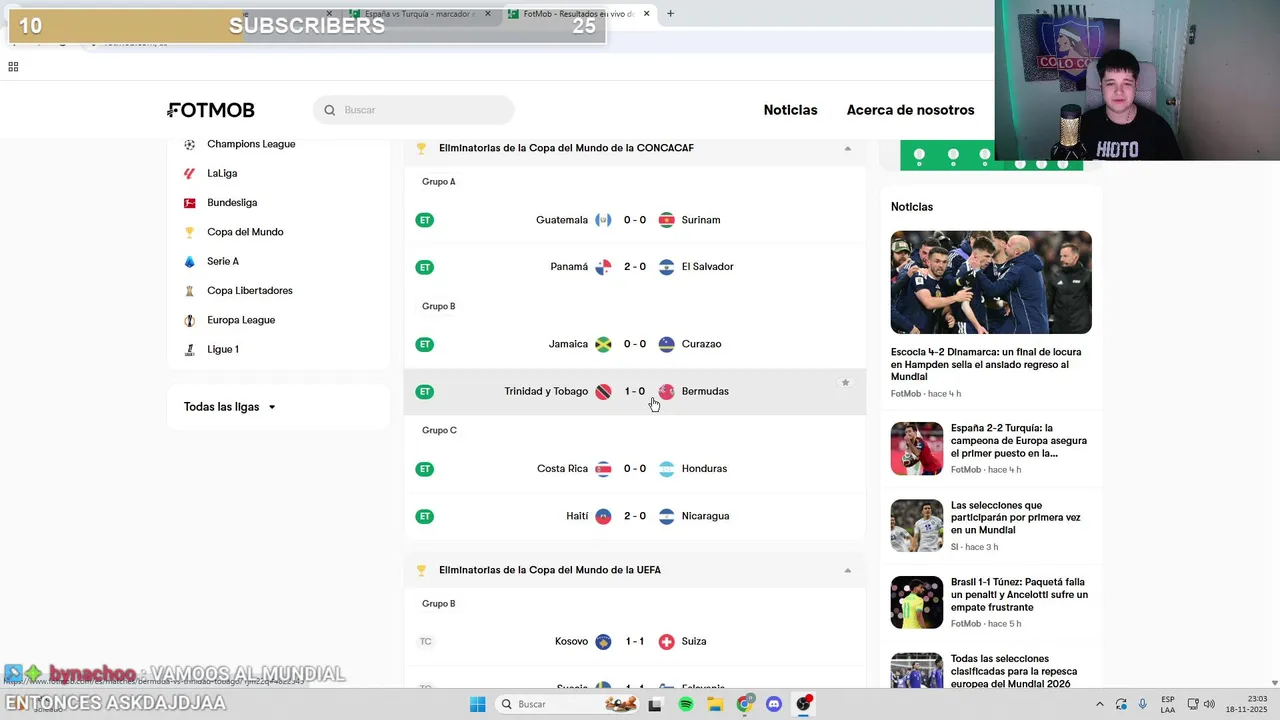Click the Kosovo flag icon
This screenshot has width=1280, height=720.
point(603,641)
